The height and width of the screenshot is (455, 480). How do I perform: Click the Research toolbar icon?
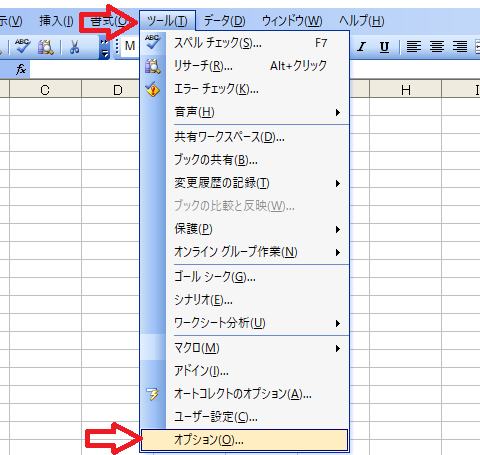tap(45, 47)
